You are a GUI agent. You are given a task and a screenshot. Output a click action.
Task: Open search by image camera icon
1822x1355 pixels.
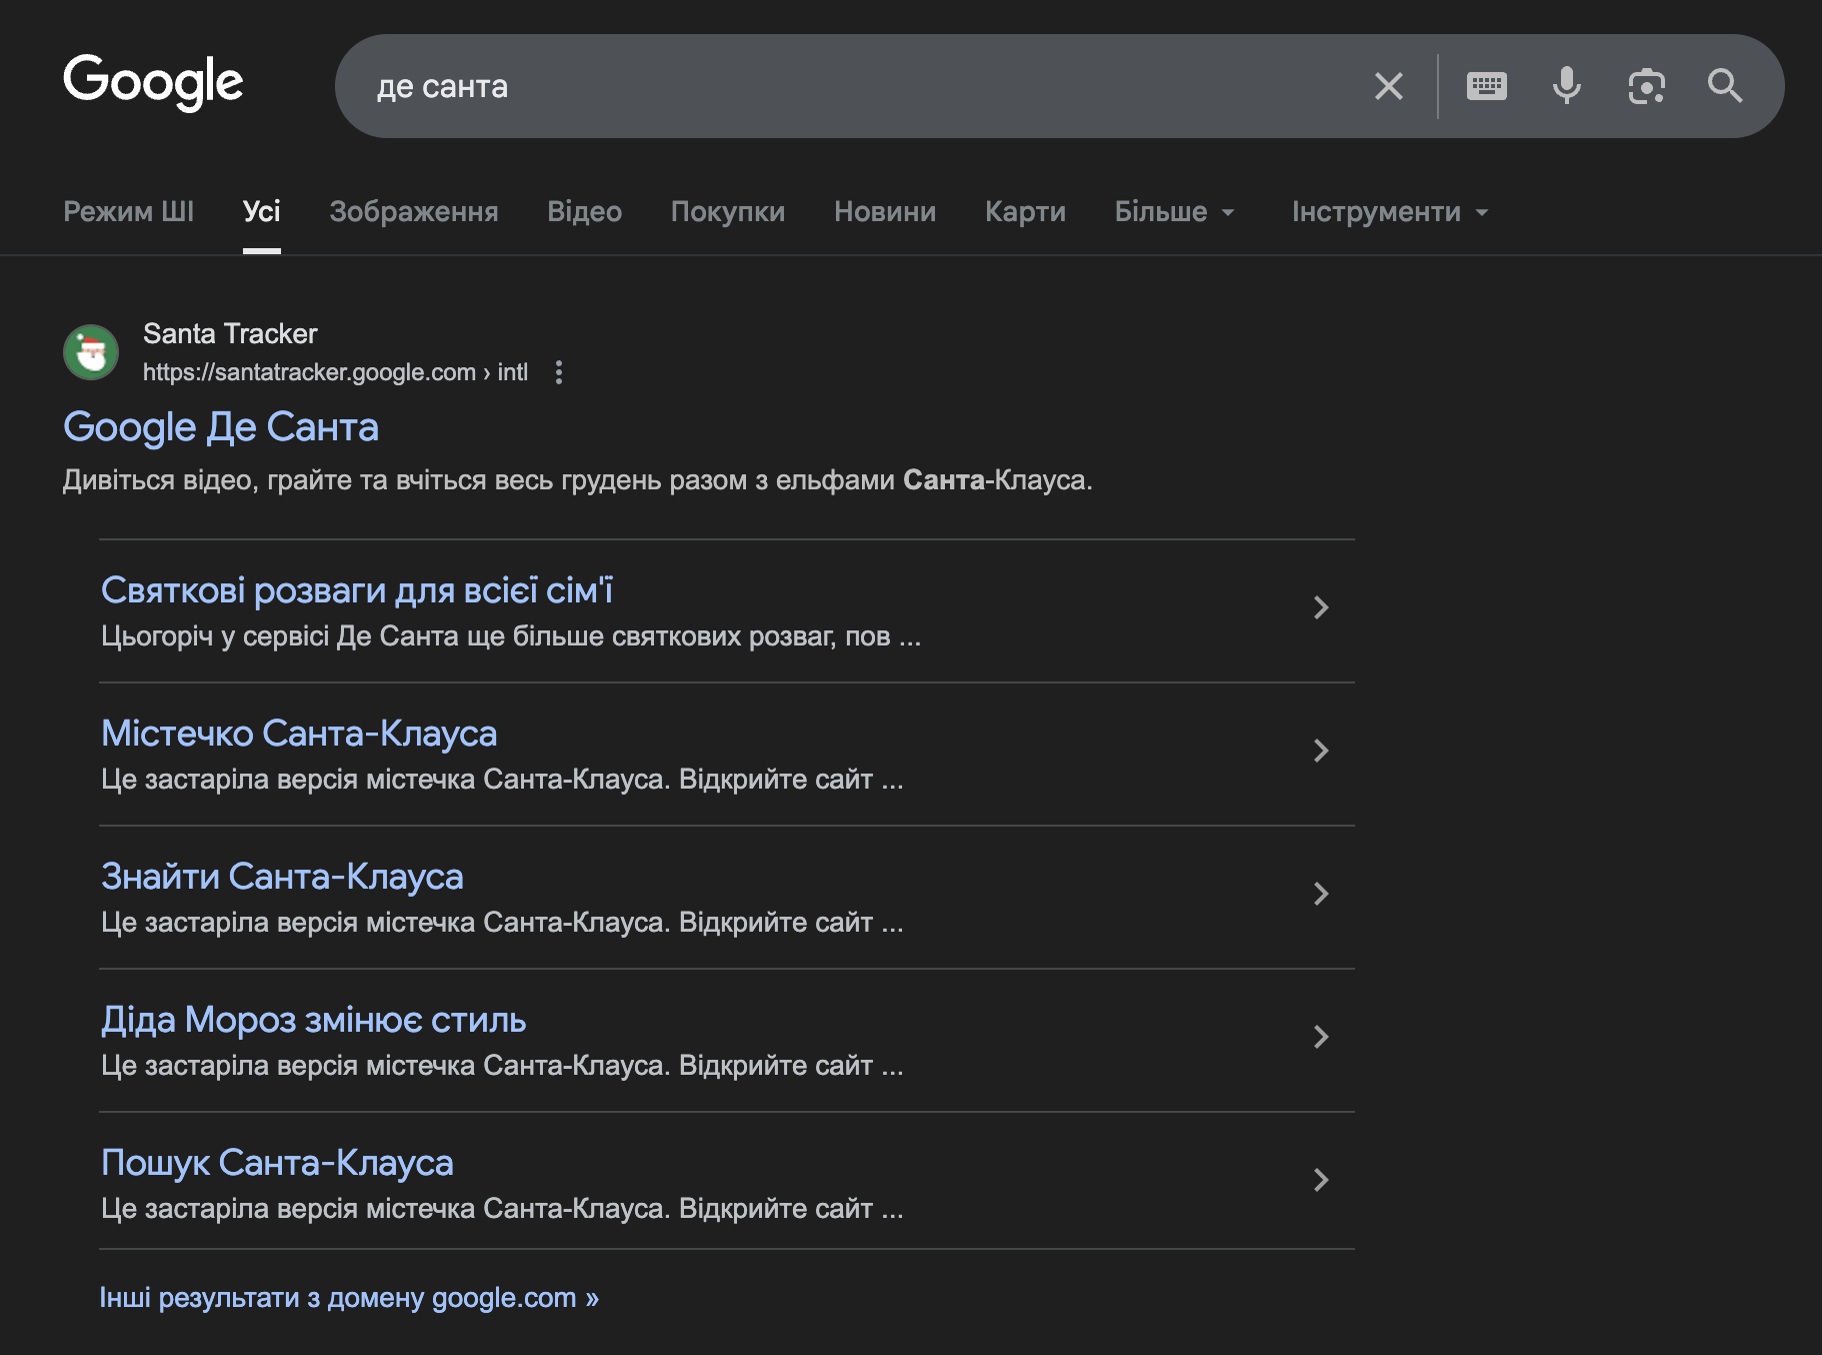click(1646, 86)
